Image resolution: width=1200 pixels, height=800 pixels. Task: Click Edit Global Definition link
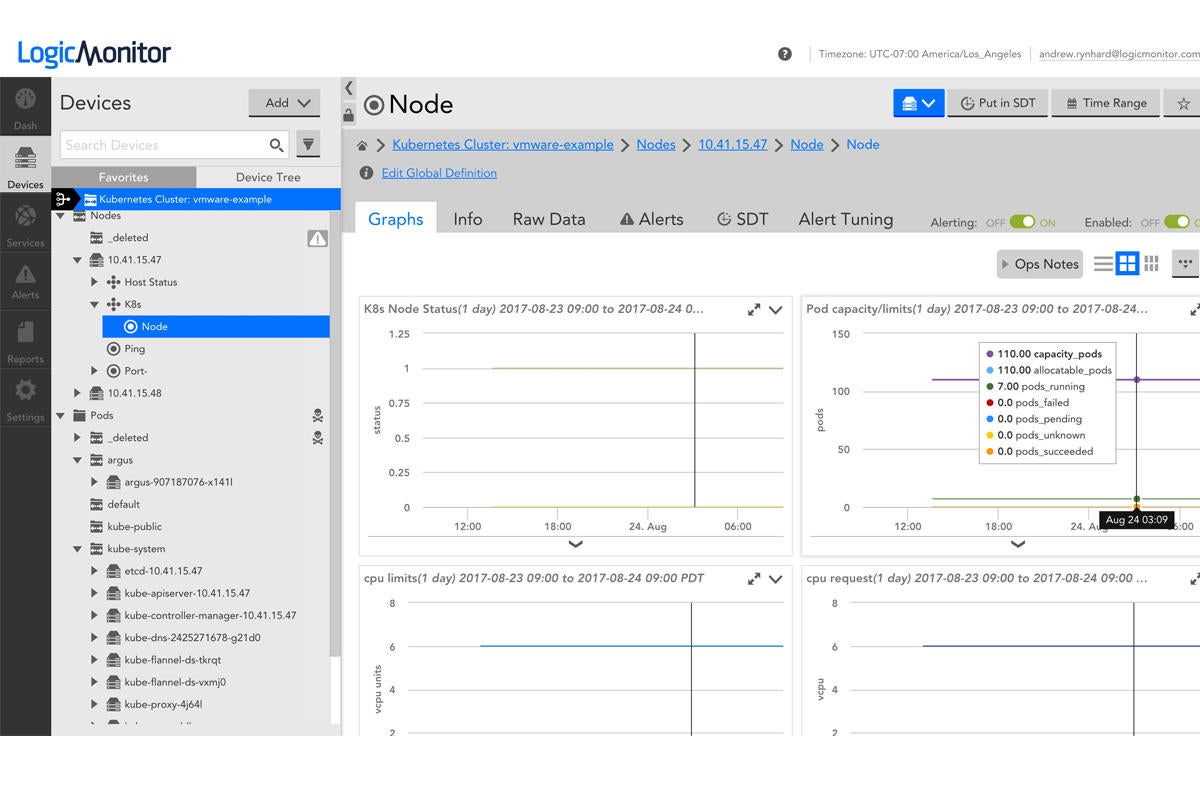pos(439,173)
